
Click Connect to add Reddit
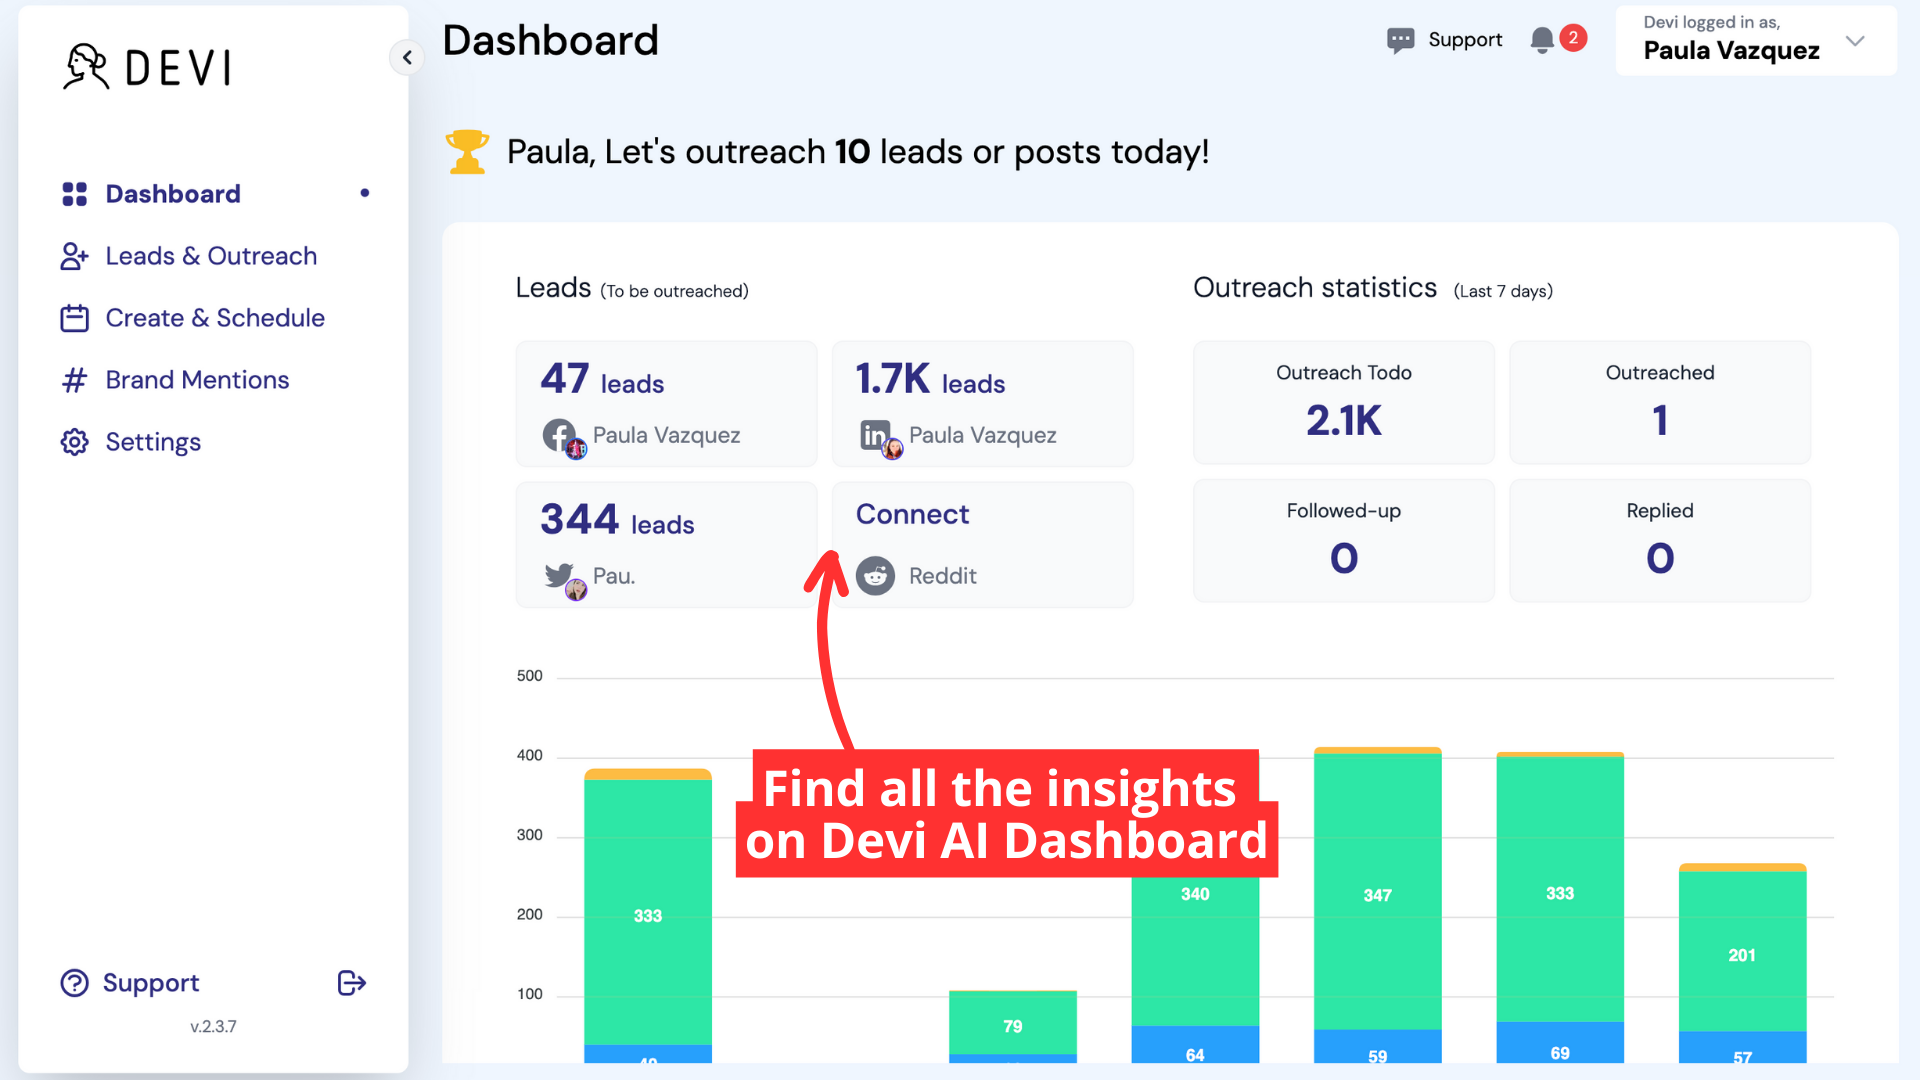coord(912,514)
